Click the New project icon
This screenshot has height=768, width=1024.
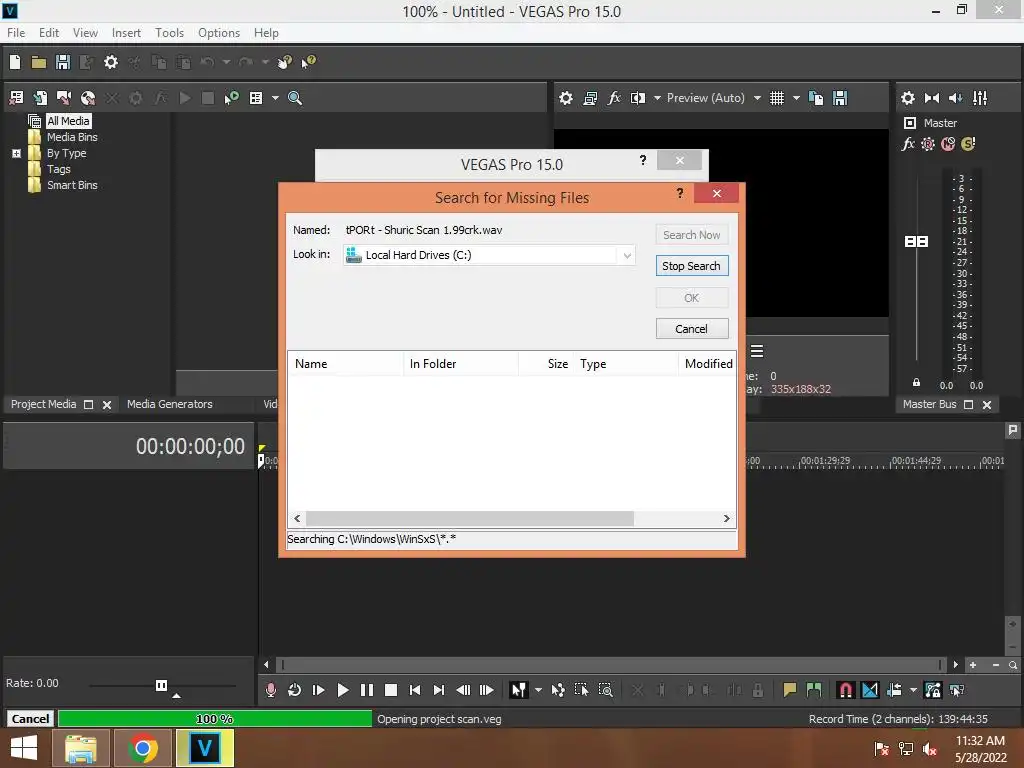pos(15,62)
